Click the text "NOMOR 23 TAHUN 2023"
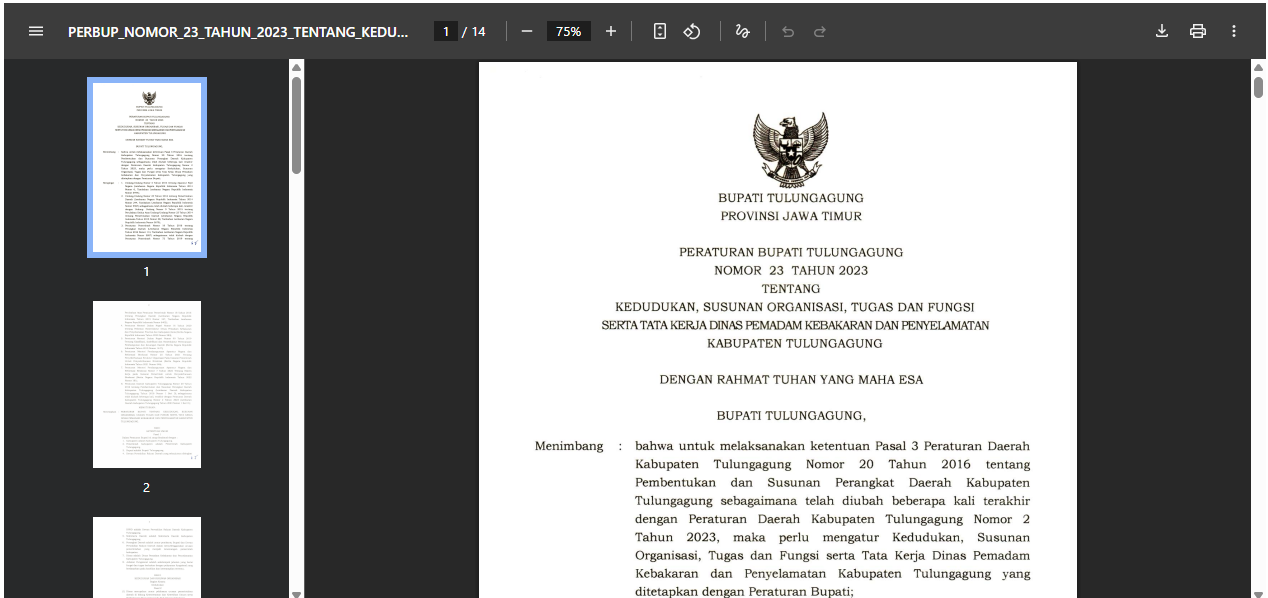The width and height of the screenshot is (1268, 598). pos(790,270)
